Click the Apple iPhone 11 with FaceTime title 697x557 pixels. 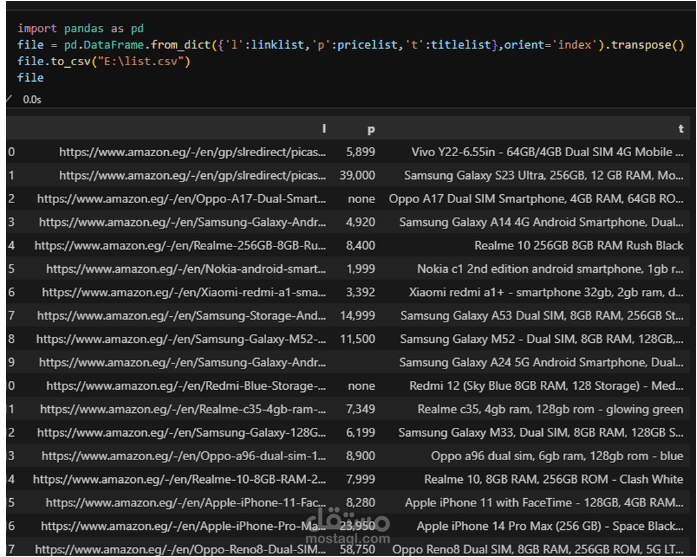point(544,502)
